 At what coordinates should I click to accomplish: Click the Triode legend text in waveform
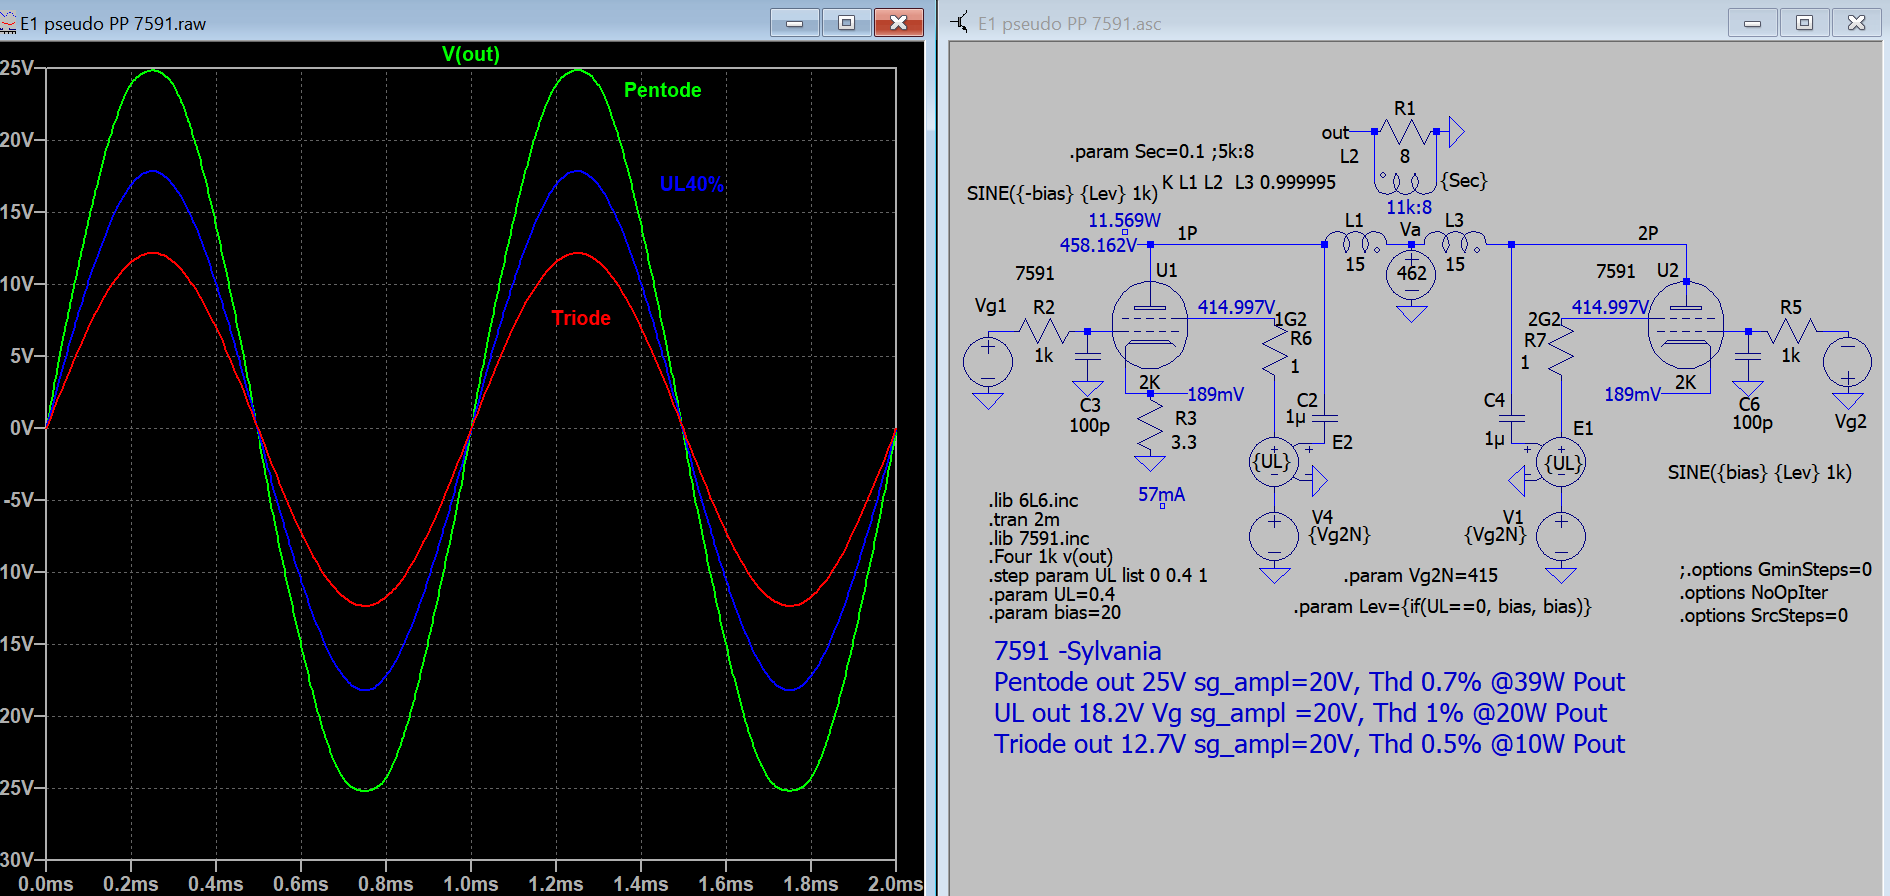coord(581,318)
